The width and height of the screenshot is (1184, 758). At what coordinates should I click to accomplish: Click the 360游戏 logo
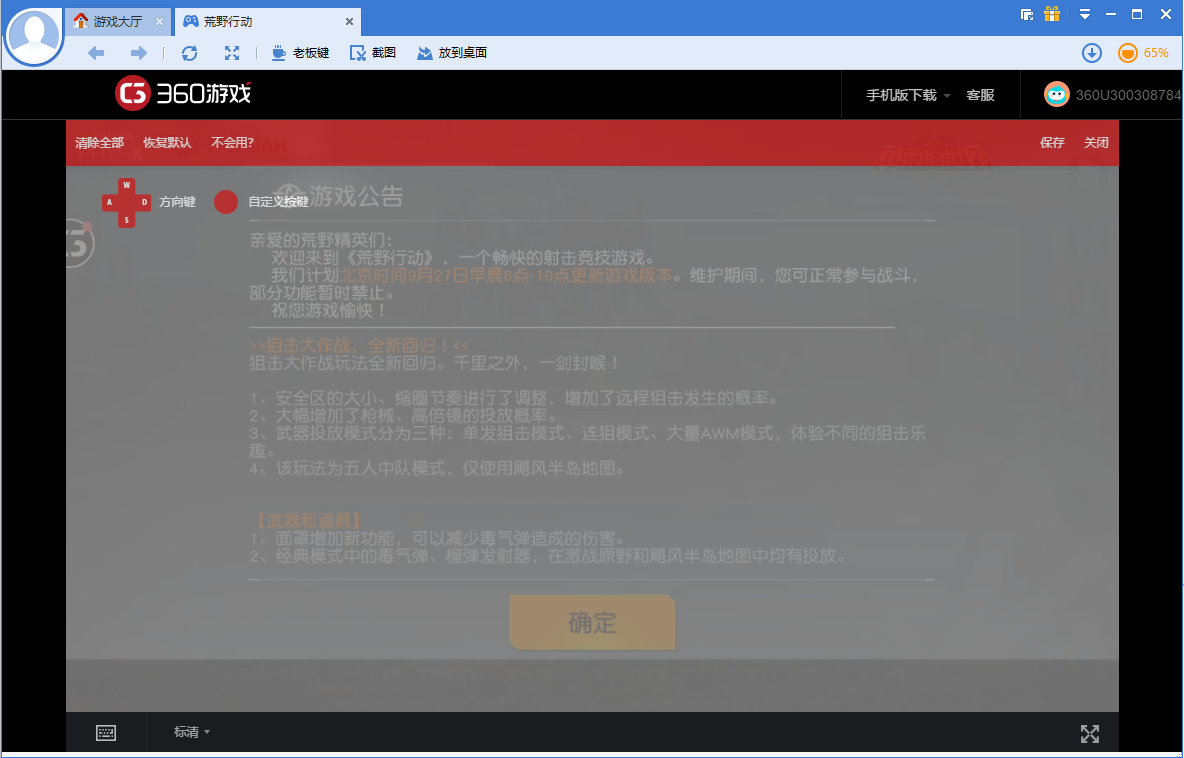click(x=183, y=94)
